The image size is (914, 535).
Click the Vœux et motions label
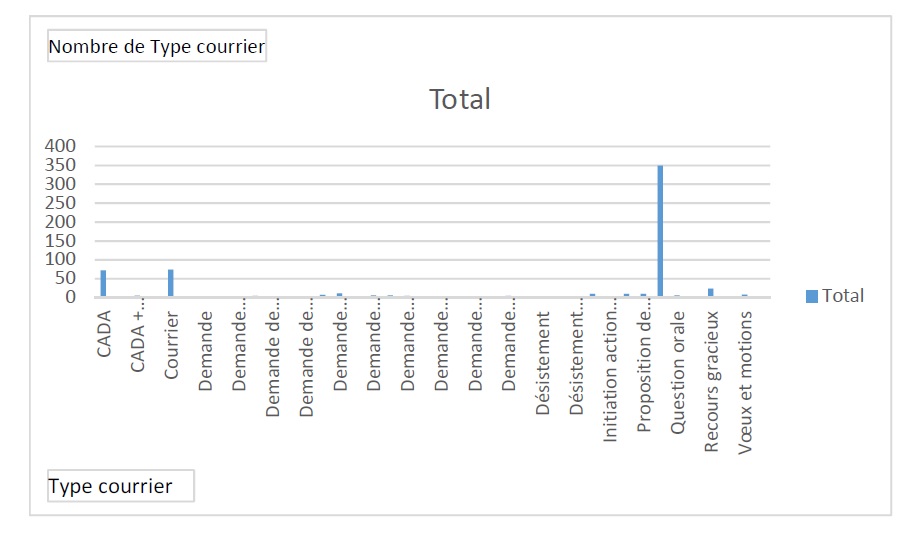click(745, 382)
